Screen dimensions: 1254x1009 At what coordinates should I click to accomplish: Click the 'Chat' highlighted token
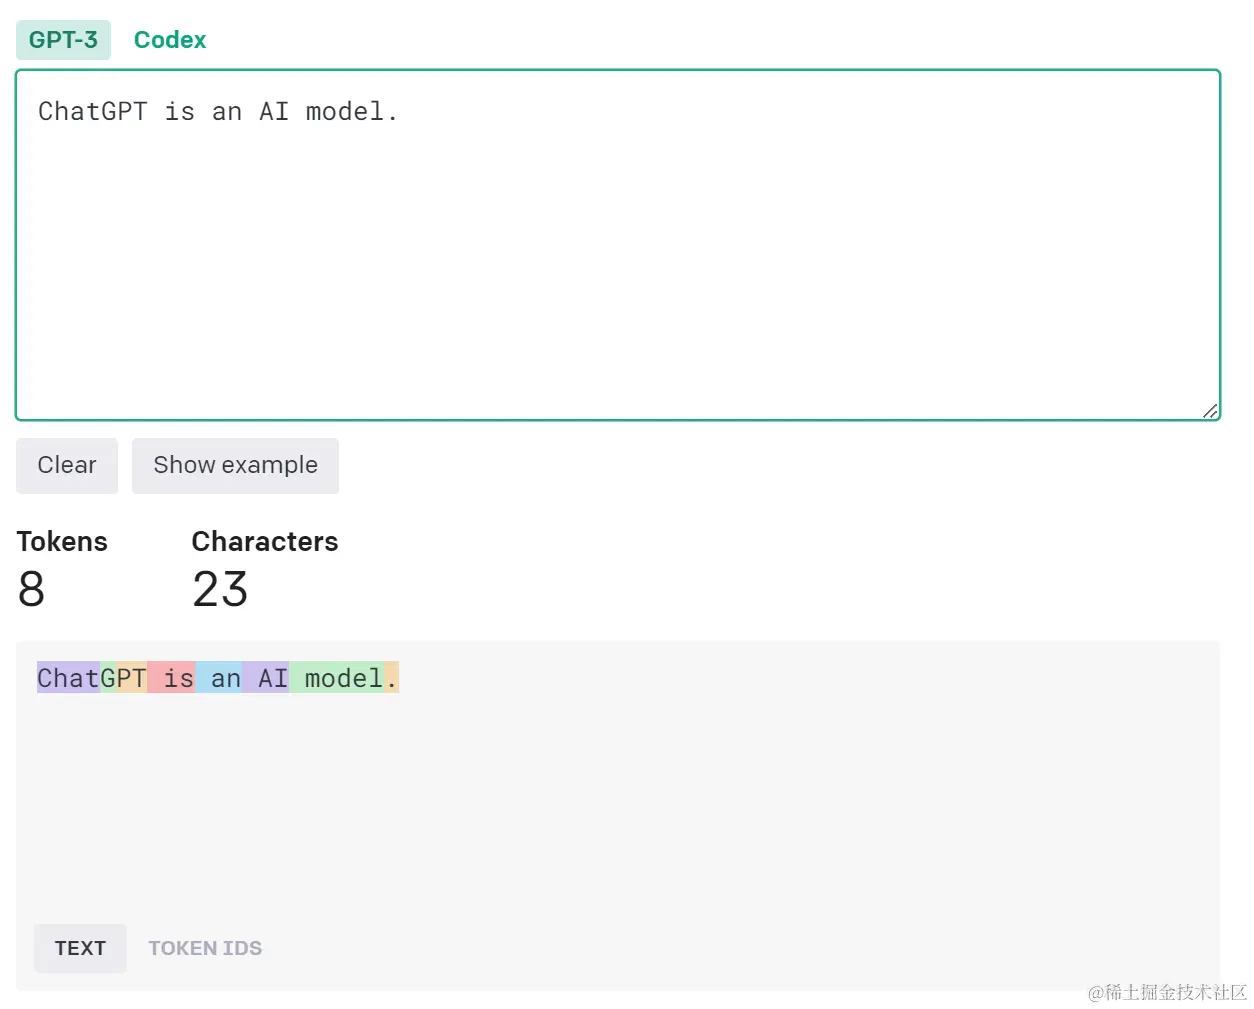pyautogui.click(x=69, y=678)
